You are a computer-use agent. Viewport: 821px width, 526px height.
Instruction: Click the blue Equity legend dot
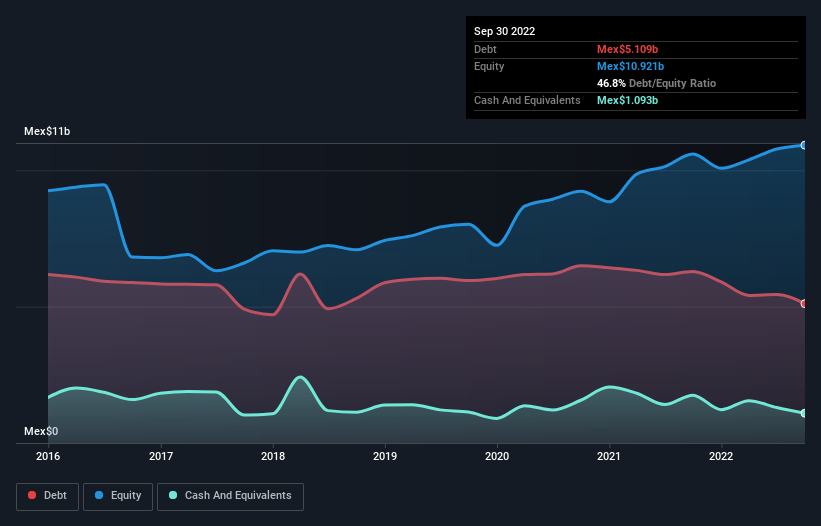99,495
